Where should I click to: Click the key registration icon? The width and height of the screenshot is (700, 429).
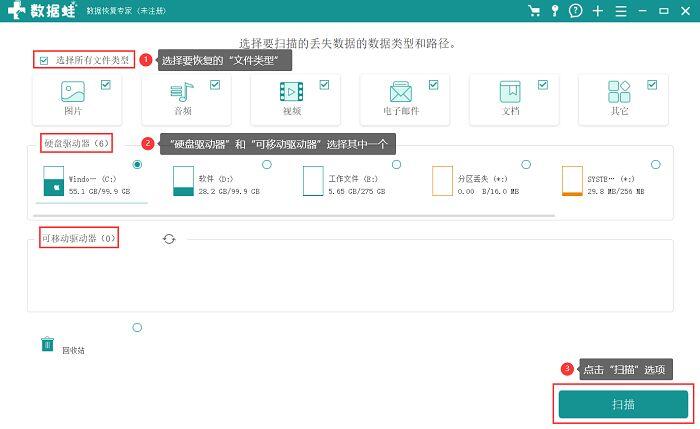pyautogui.click(x=554, y=11)
